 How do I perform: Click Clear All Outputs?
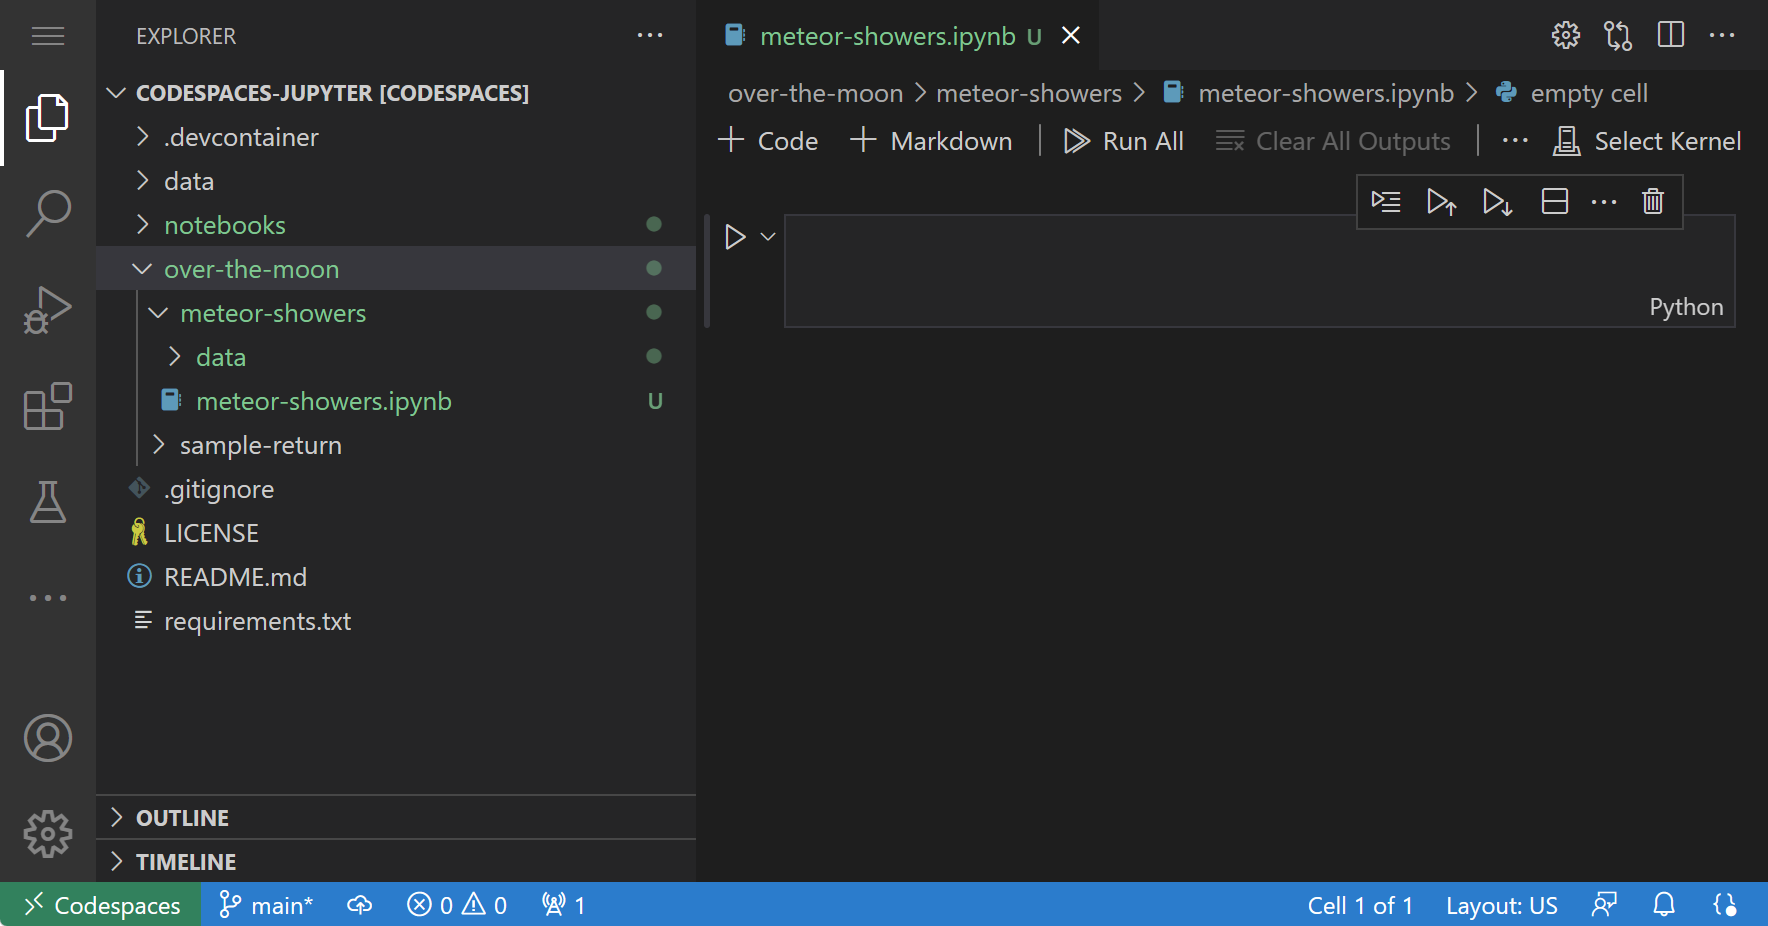tap(1333, 141)
